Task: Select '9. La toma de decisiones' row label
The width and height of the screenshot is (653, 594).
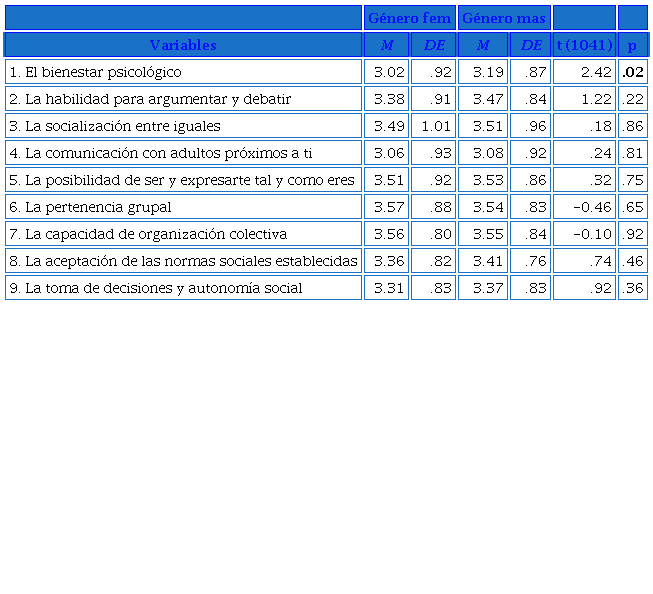Action: [183, 288]
